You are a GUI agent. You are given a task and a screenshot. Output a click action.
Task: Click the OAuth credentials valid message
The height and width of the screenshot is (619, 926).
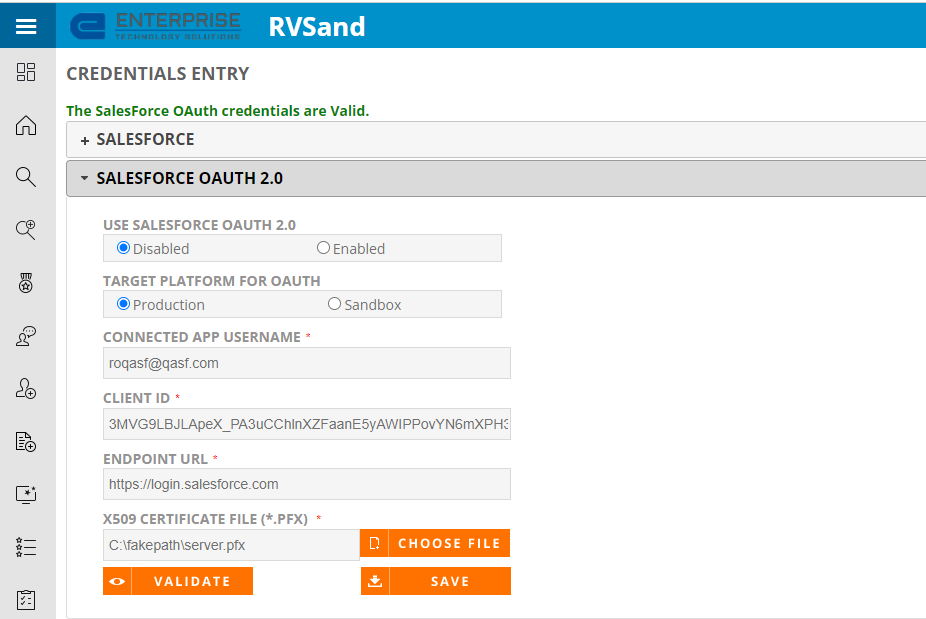pyautogui.click(x=217, y=111)
